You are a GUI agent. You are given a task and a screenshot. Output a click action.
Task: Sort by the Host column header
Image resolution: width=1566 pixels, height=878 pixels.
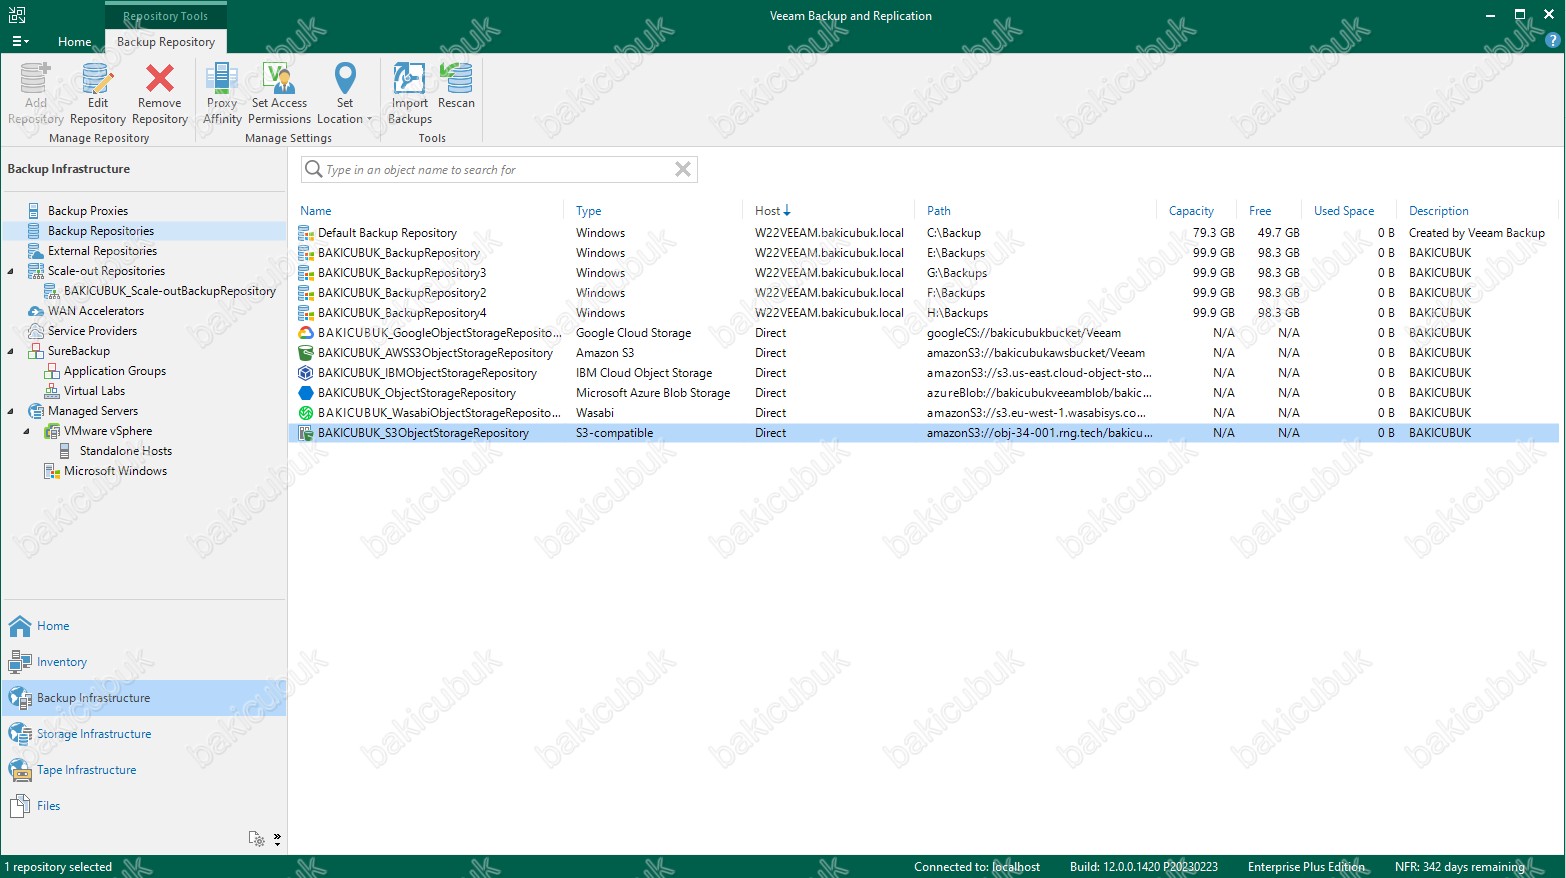[768, 211]
